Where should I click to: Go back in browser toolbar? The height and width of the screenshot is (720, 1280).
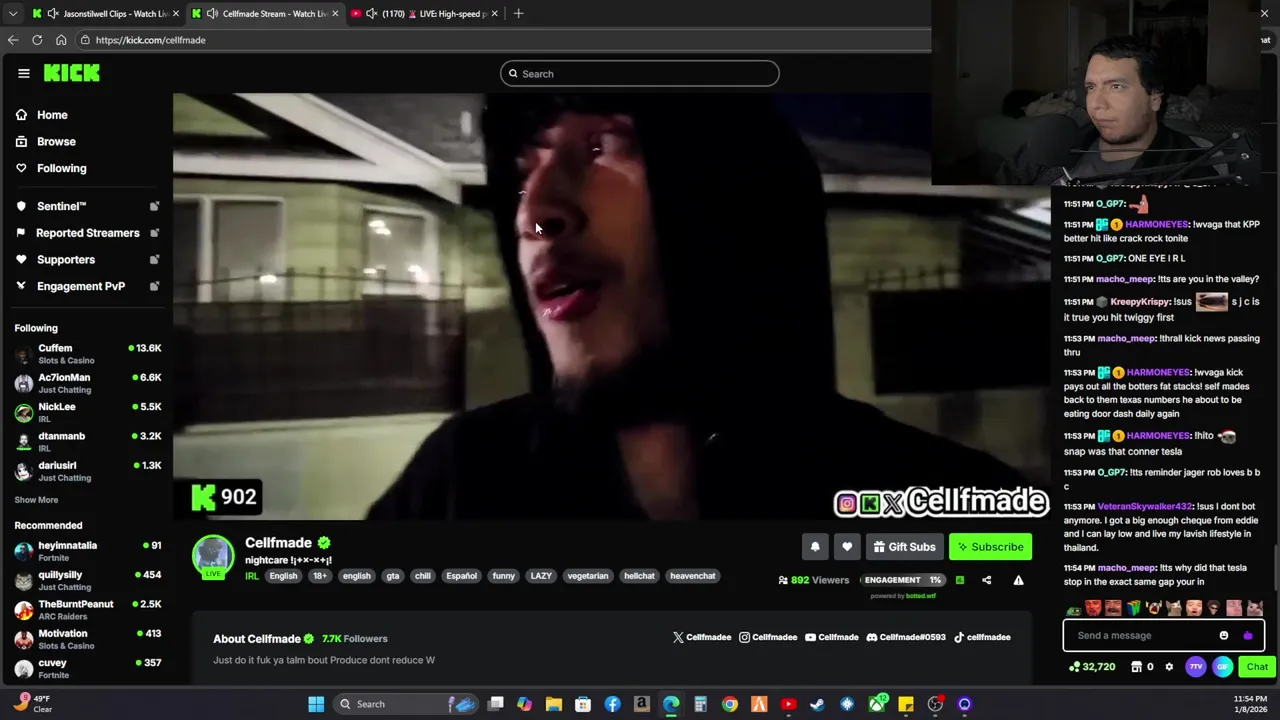[x=13, y=40]
